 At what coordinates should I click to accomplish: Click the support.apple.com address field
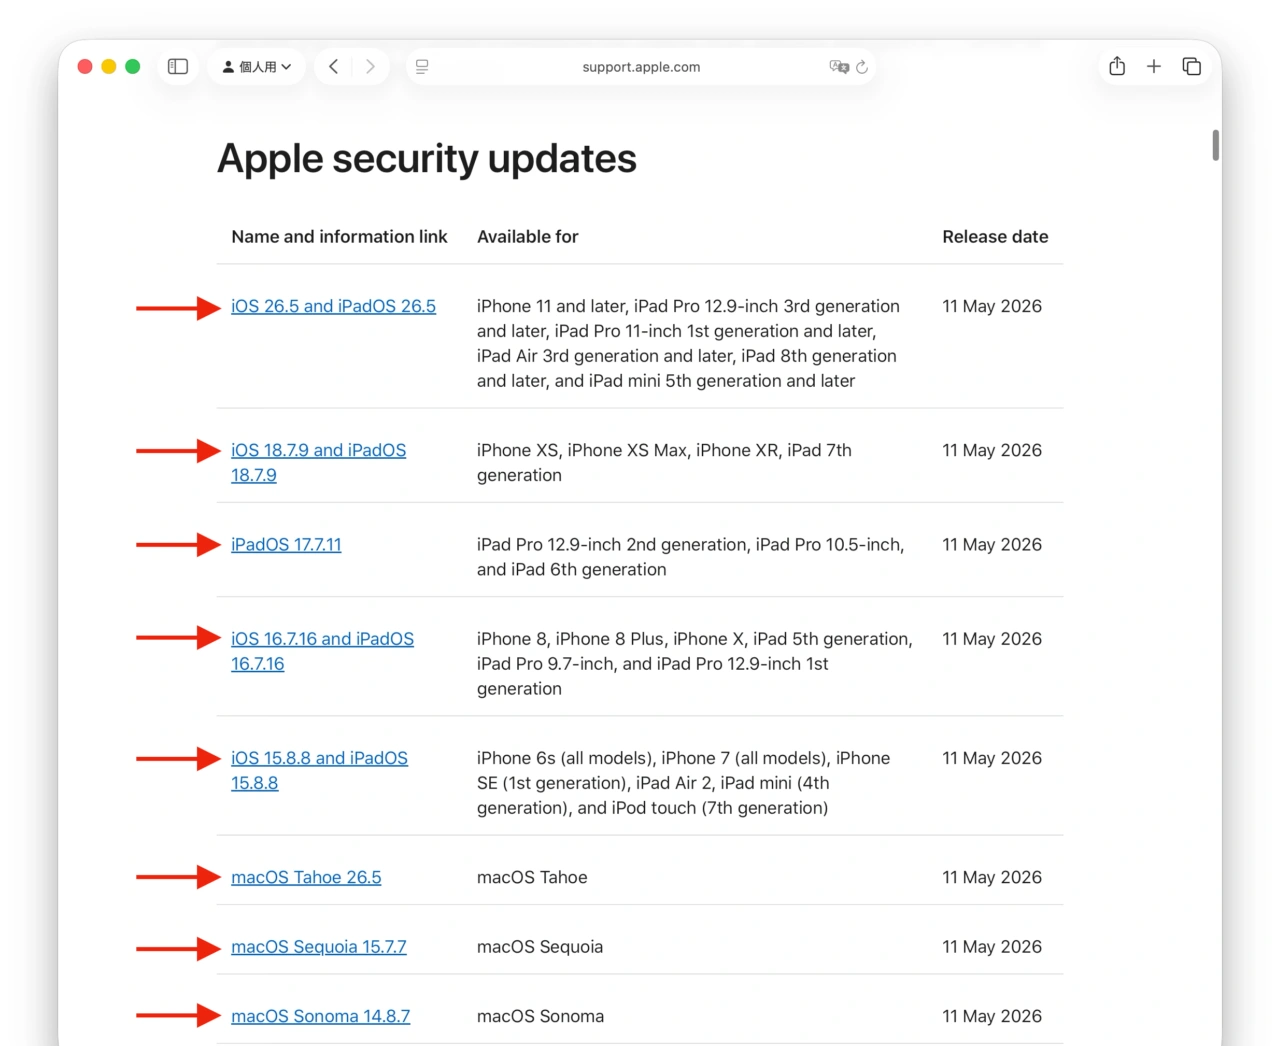tap(641, 67)
